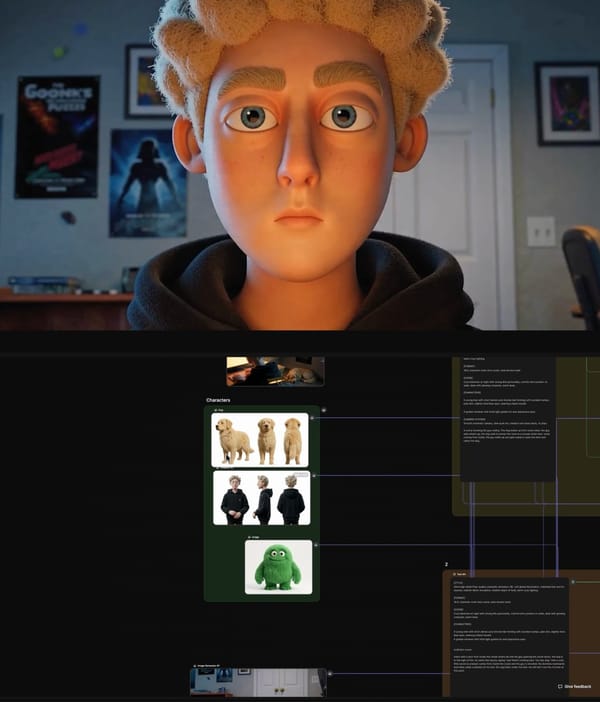This screenshot has height=702, width=600.
Task: Select the green furry monster image node
Action: coord(279,567)
